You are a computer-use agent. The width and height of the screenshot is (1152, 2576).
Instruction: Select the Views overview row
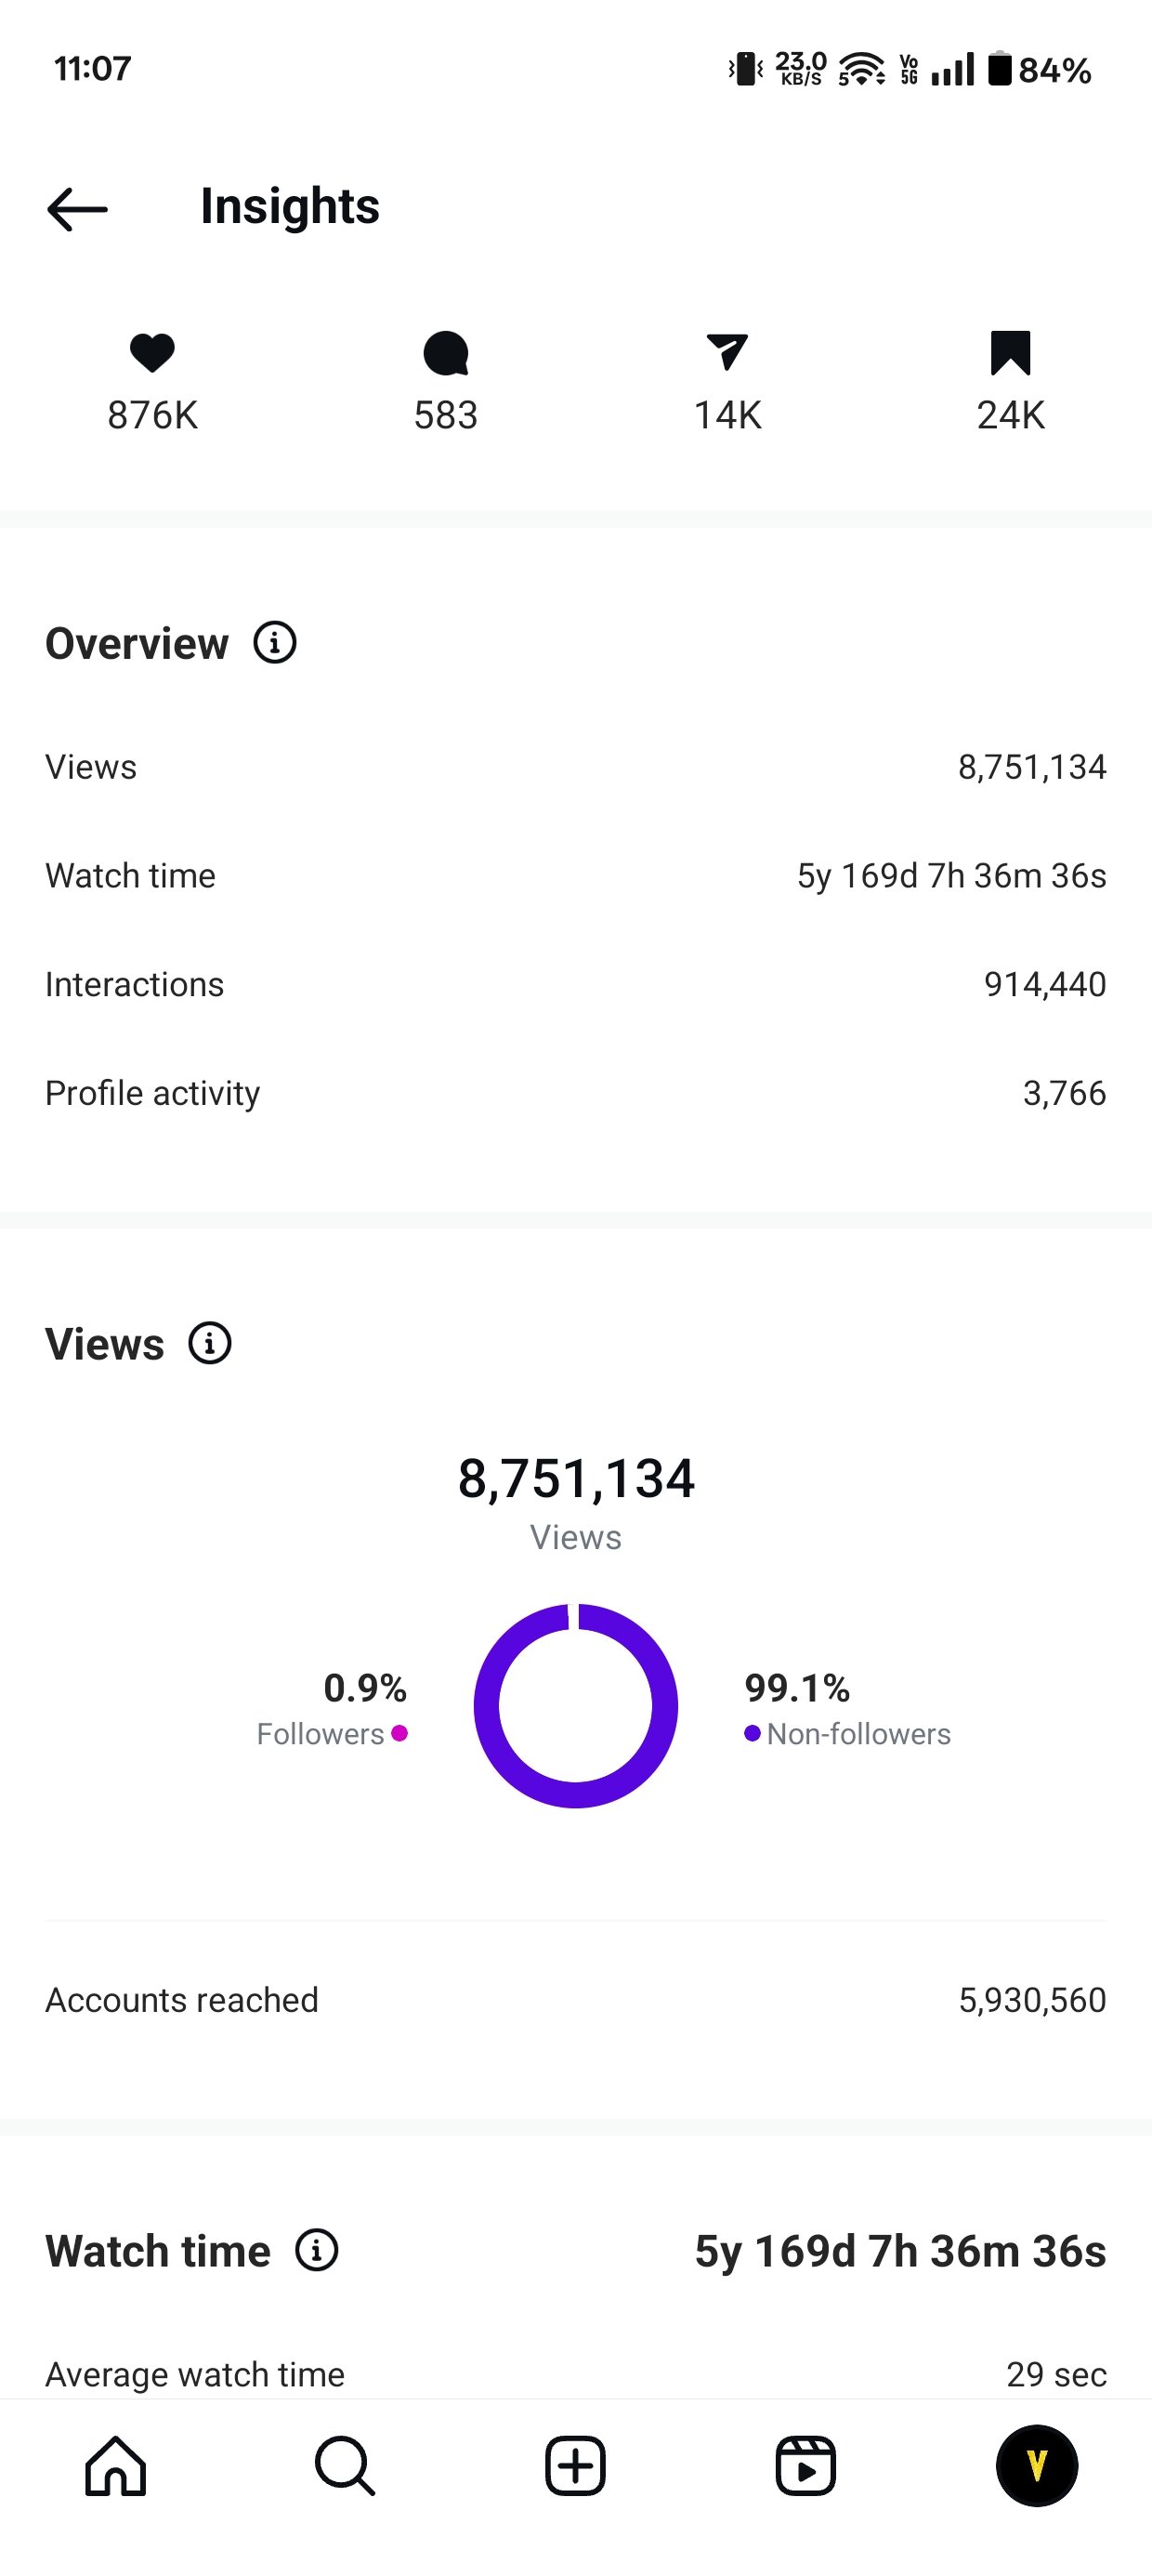point(576,767)
